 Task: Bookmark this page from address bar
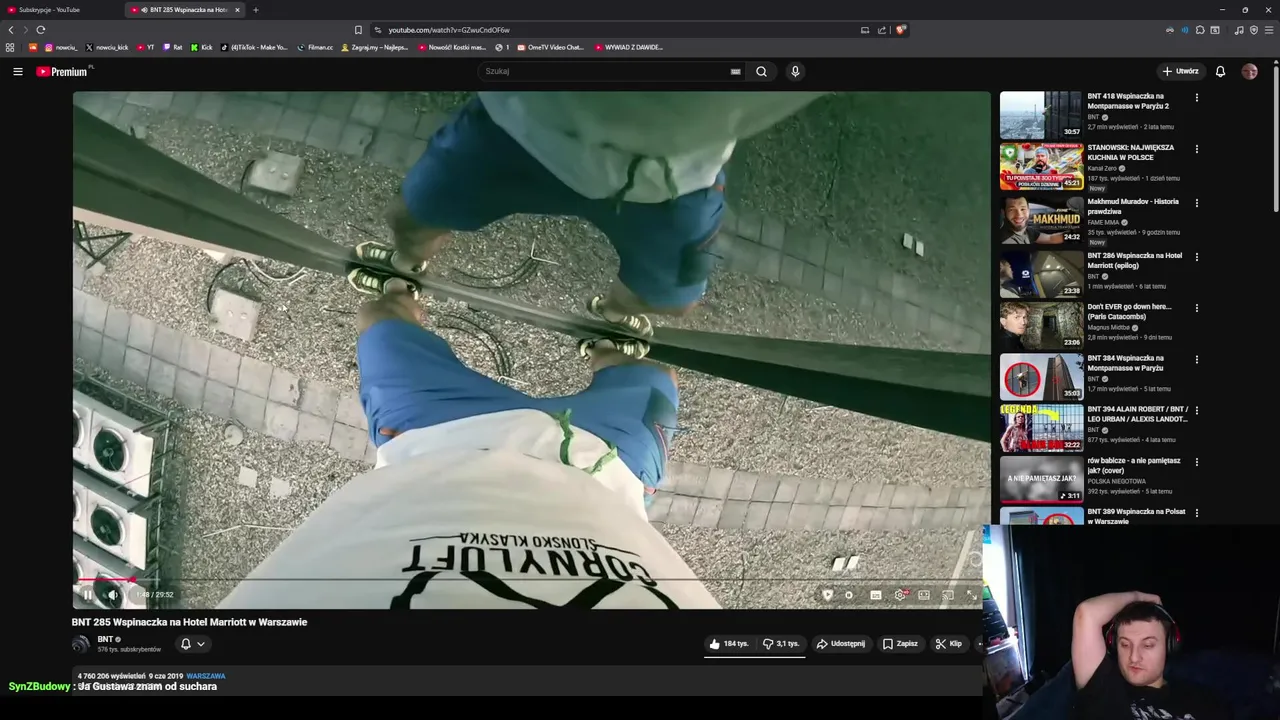click(x=358, y=30)
